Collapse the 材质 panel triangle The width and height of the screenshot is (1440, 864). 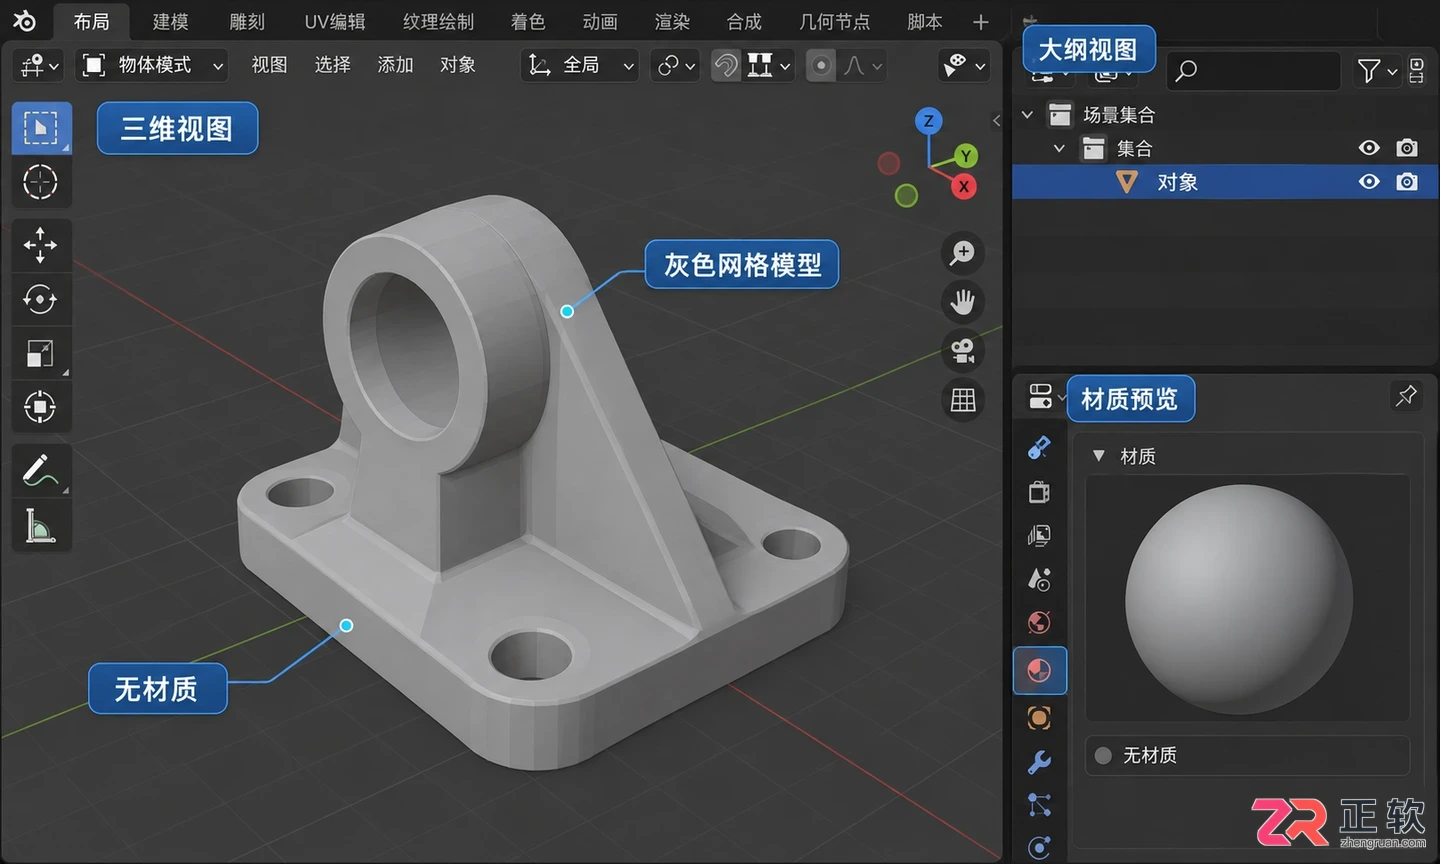[1099, 456]
